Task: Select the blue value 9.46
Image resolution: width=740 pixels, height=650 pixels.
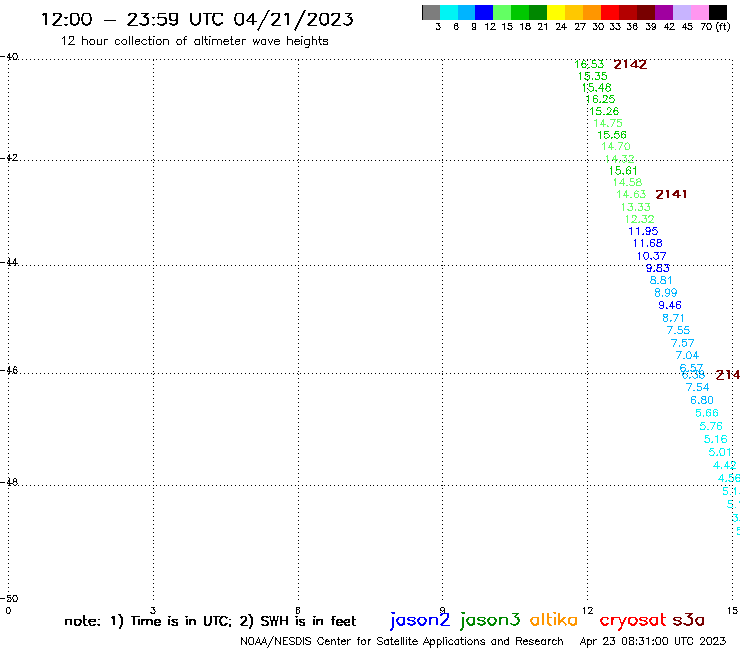Action: [670, 305]
